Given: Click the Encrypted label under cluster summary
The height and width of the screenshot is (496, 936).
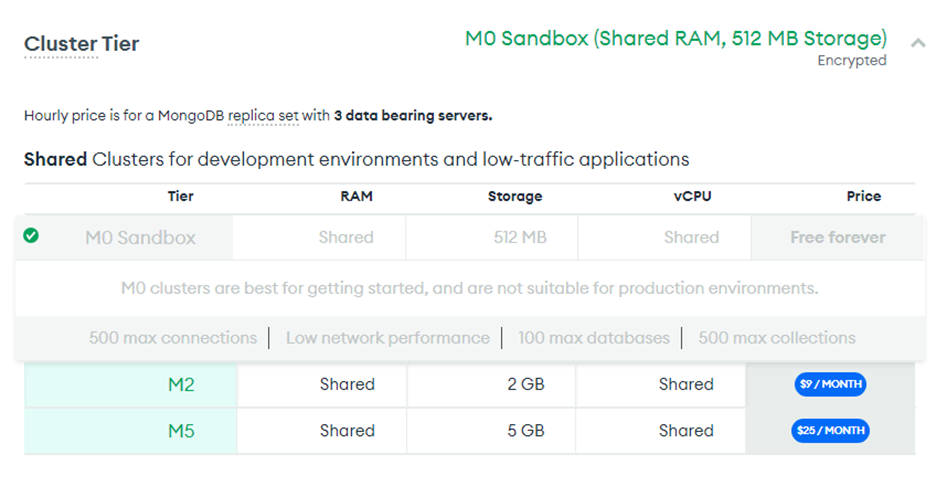Looking at the screenshot, I should [x=852, y=61].
